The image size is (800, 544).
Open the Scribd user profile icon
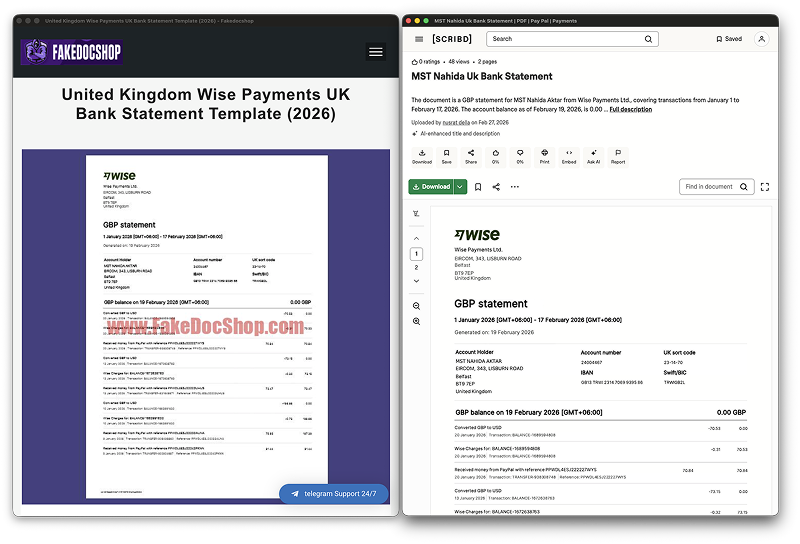click(761, 39)
